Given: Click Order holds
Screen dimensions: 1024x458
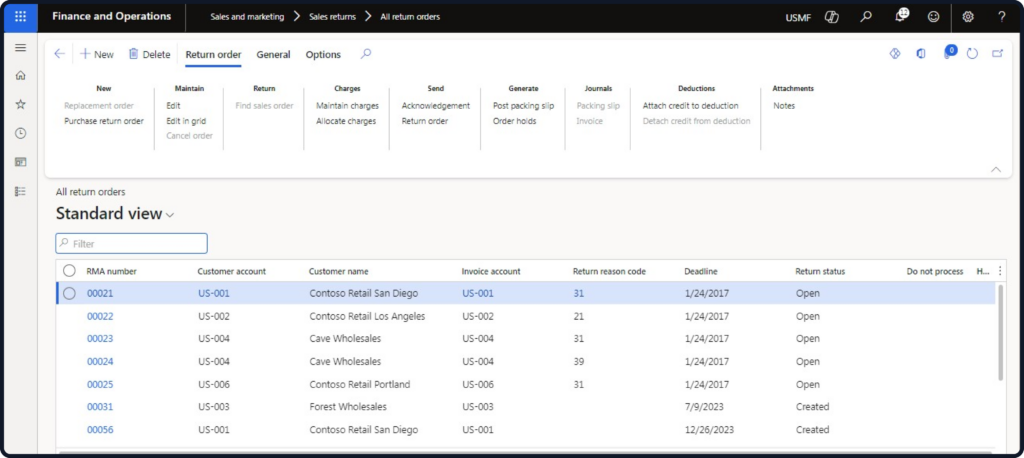Looking at the screenshot, I should point(515,121).
